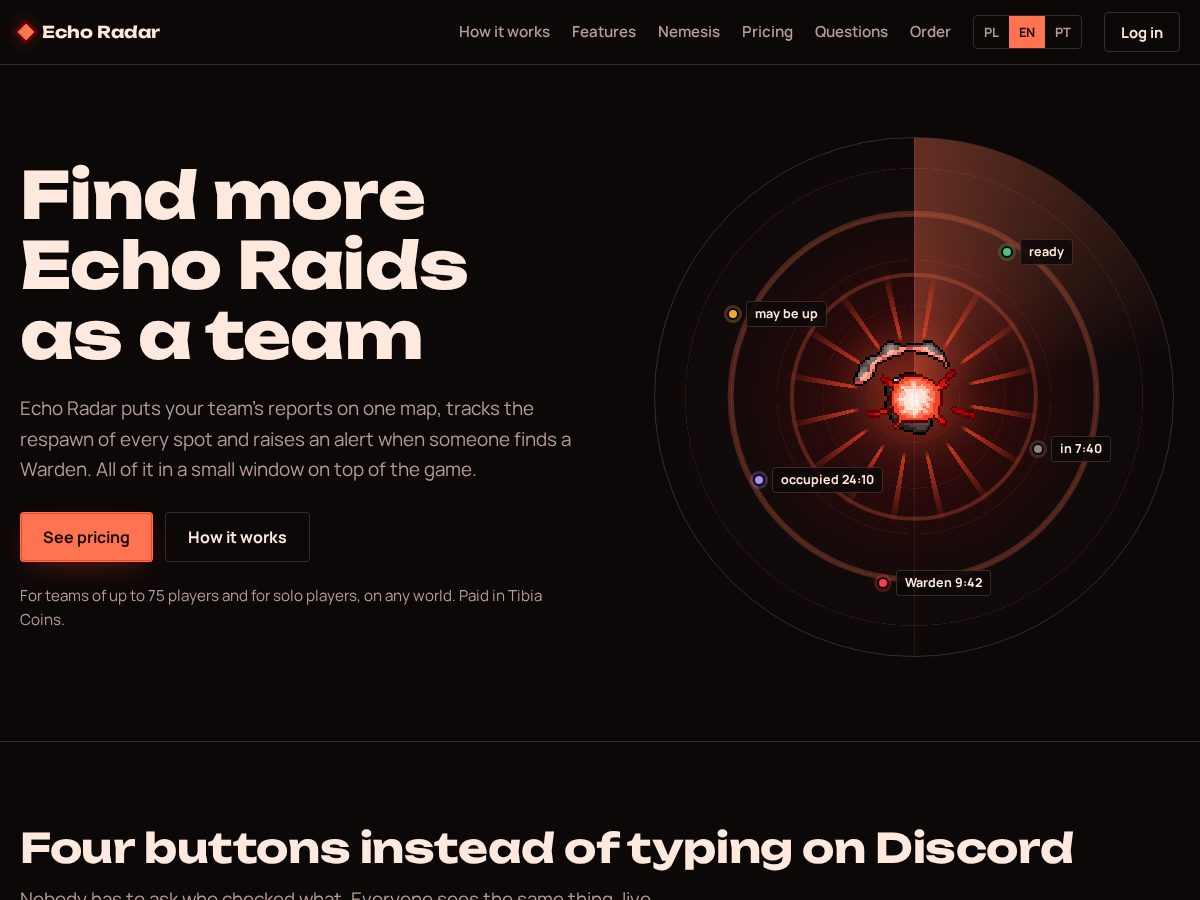Click the Paid in Tibia Coins note
The image size is (1200, 900).
point(281,607)
